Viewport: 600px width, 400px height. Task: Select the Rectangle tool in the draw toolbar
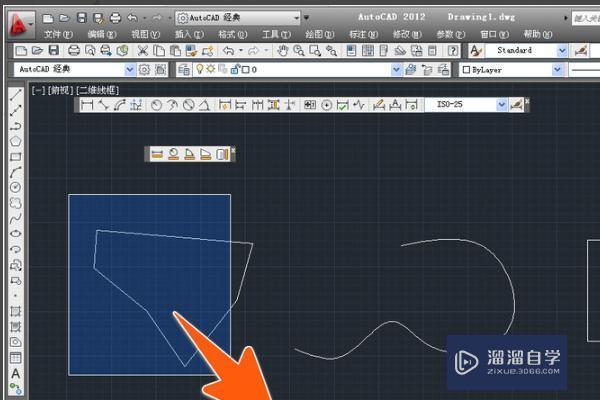coord(15,157)
